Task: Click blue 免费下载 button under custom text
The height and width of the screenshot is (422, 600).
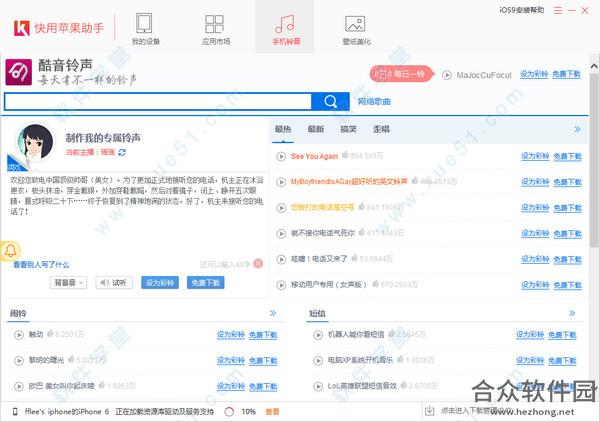Action: pyautogui.click(x=205, y=283)
